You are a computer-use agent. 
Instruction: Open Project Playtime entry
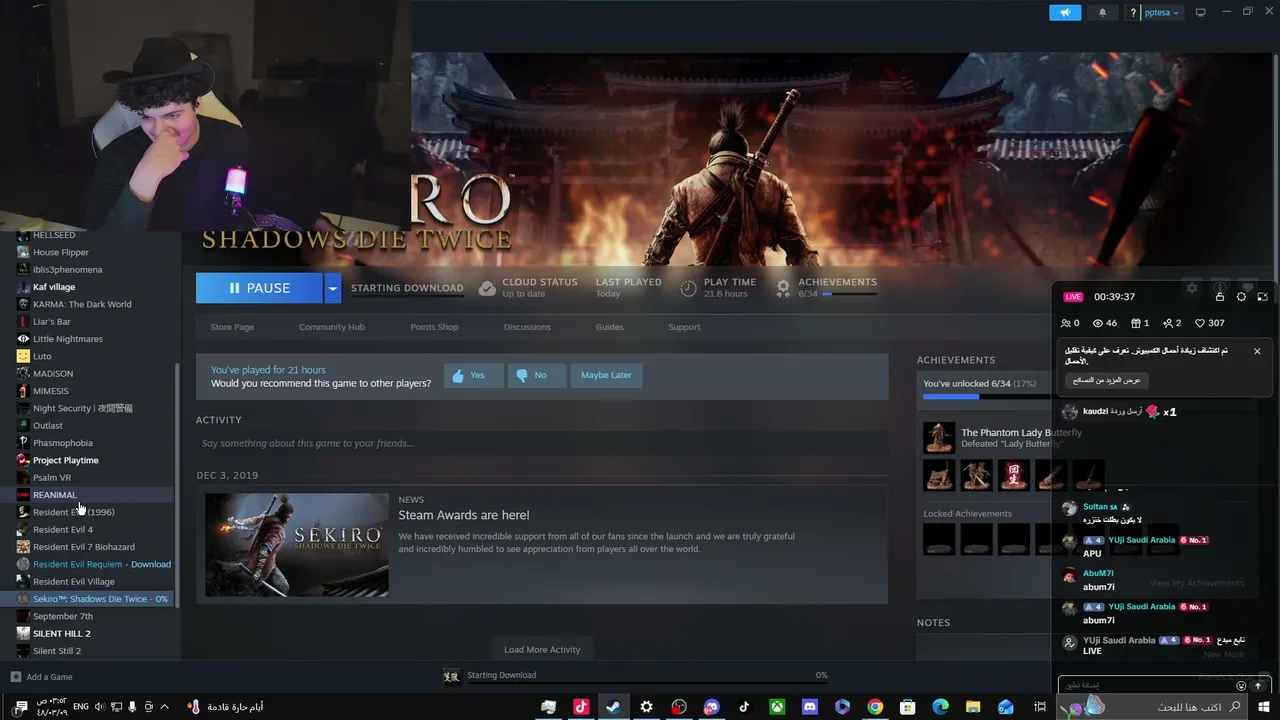(66, 460)
